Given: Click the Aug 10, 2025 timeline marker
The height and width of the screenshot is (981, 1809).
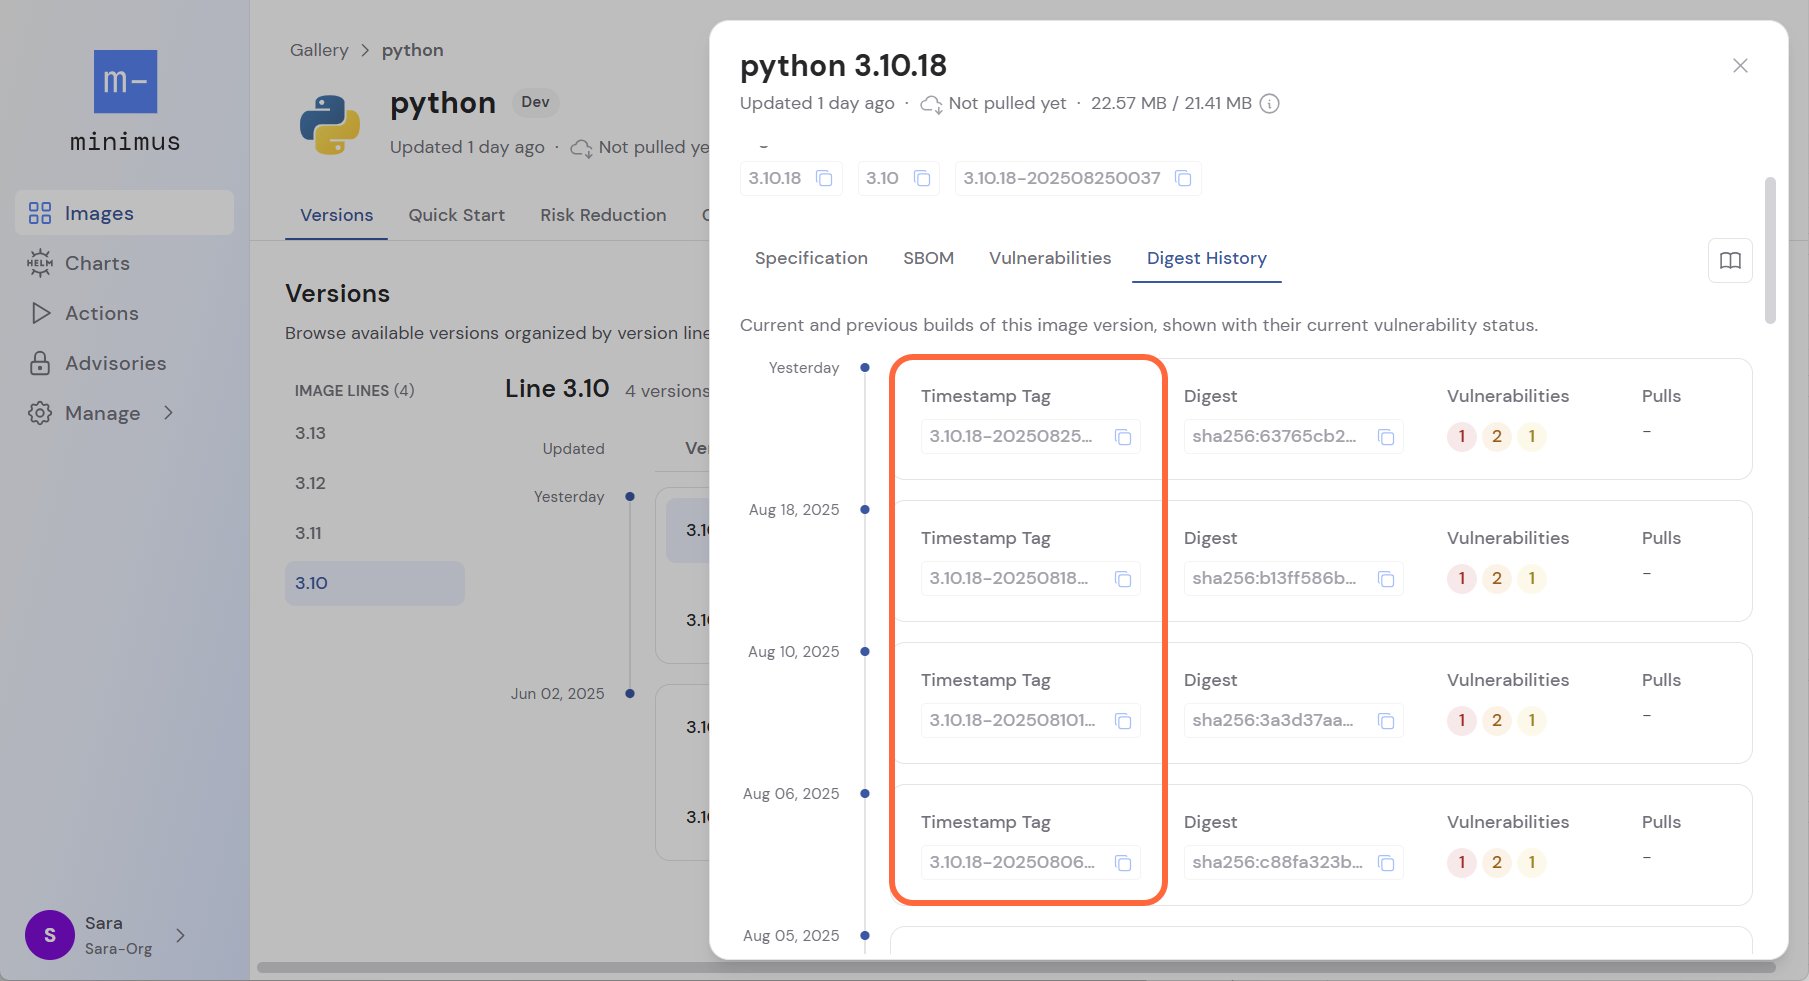Looking at the screenshot, I should click(865, 652).
